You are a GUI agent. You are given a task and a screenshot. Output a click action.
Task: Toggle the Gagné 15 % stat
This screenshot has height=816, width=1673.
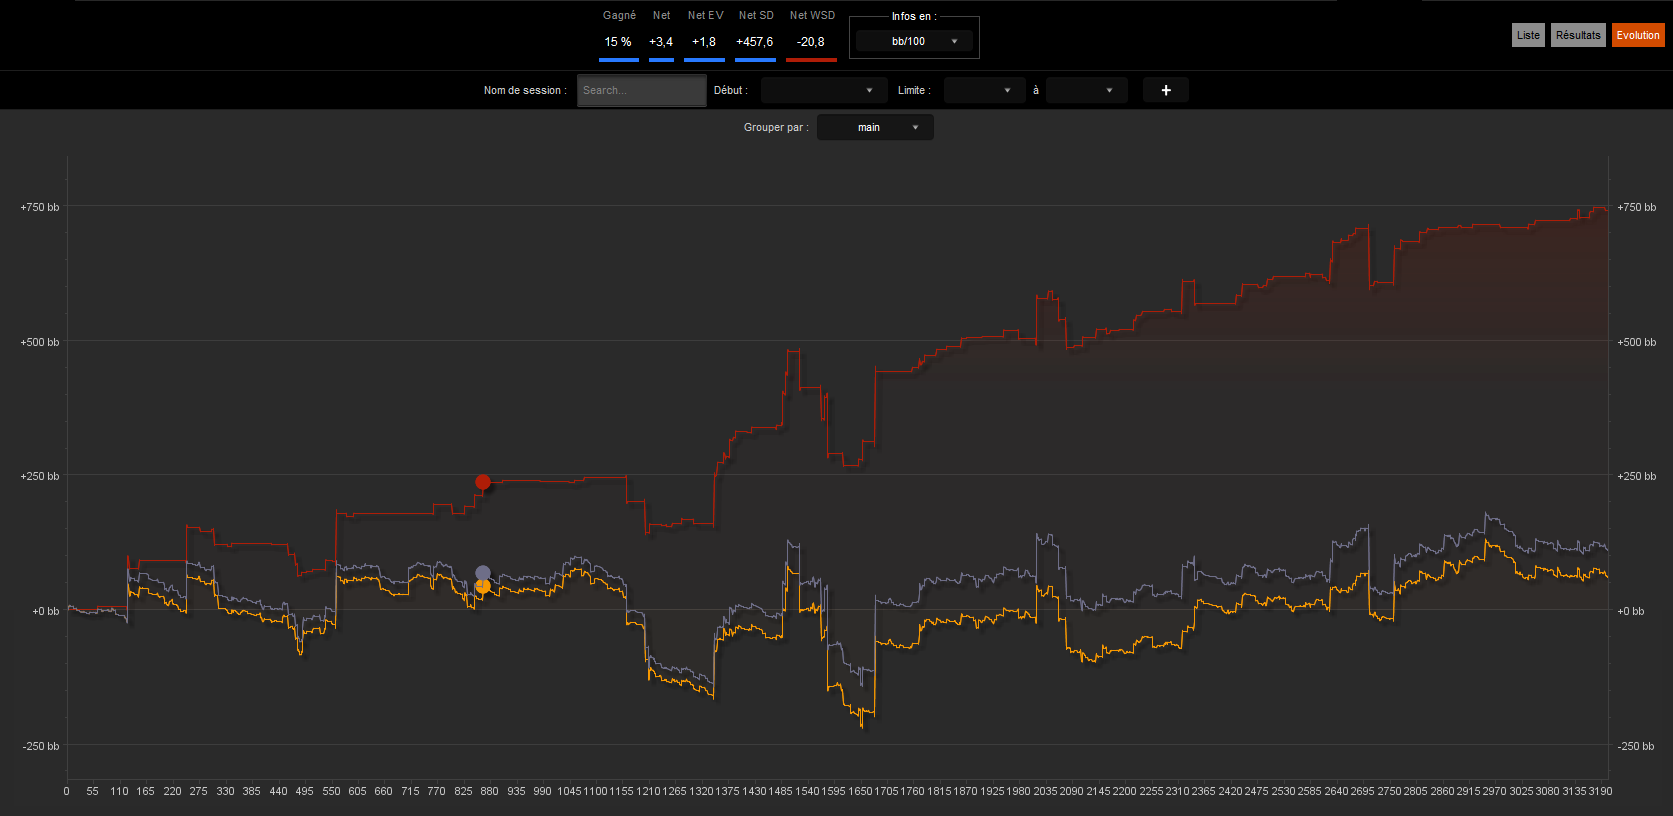[618, 35]
